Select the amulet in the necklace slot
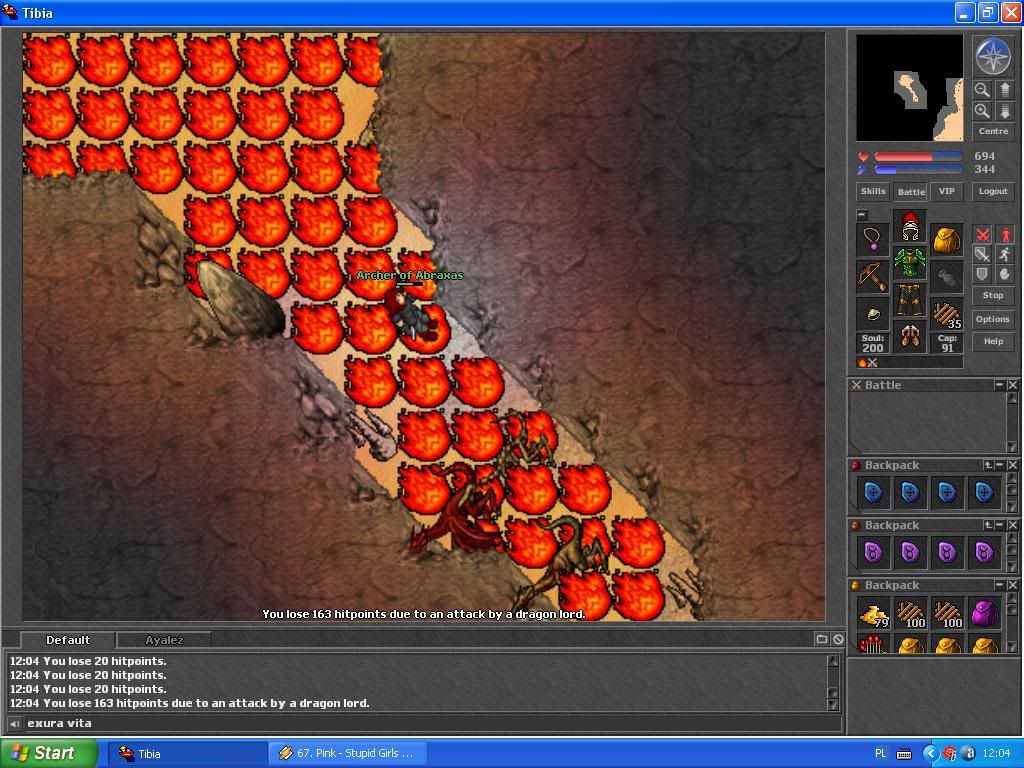The width and height of the screenshot is (1024, 768). (873, 240)
